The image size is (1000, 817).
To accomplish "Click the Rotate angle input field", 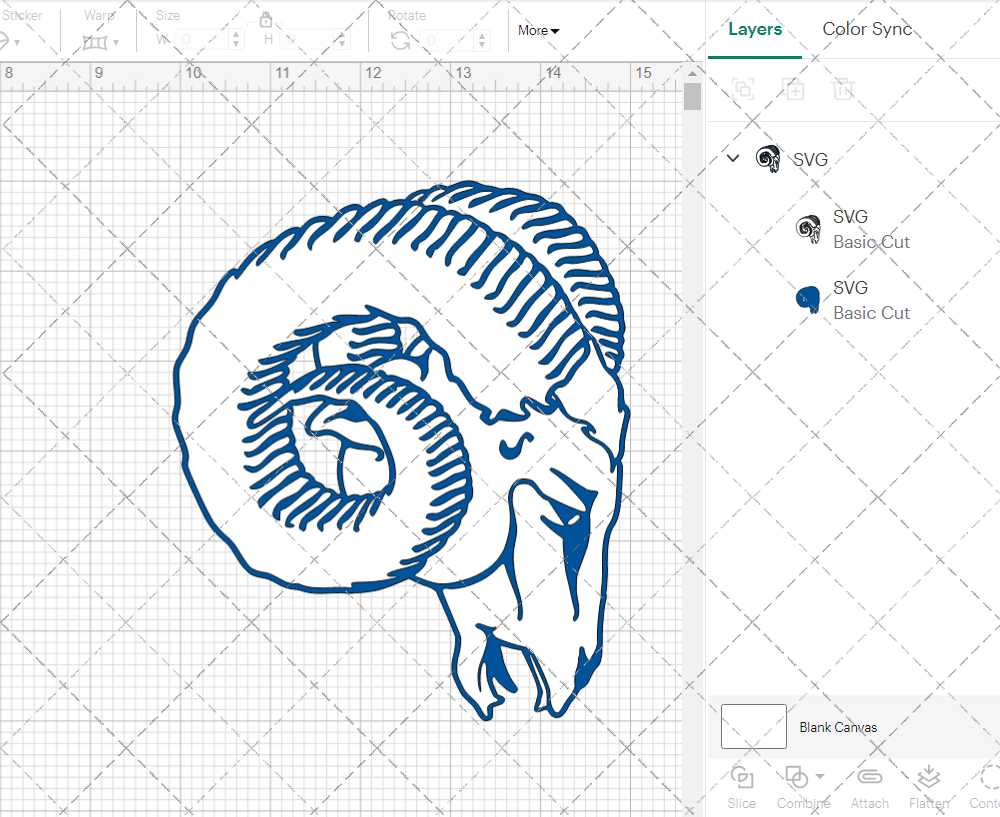I will tap(448, 40).
